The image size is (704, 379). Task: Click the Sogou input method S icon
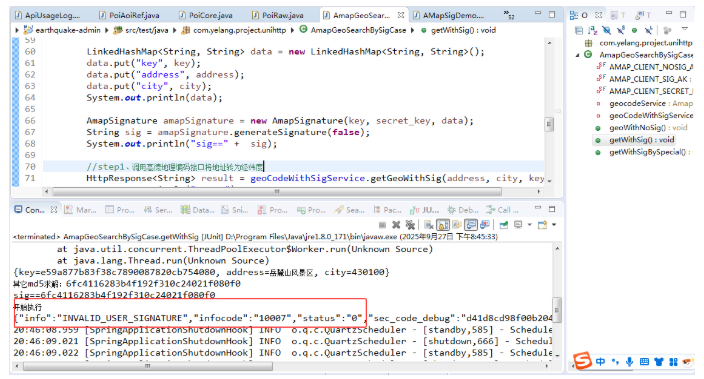(583, 360)
